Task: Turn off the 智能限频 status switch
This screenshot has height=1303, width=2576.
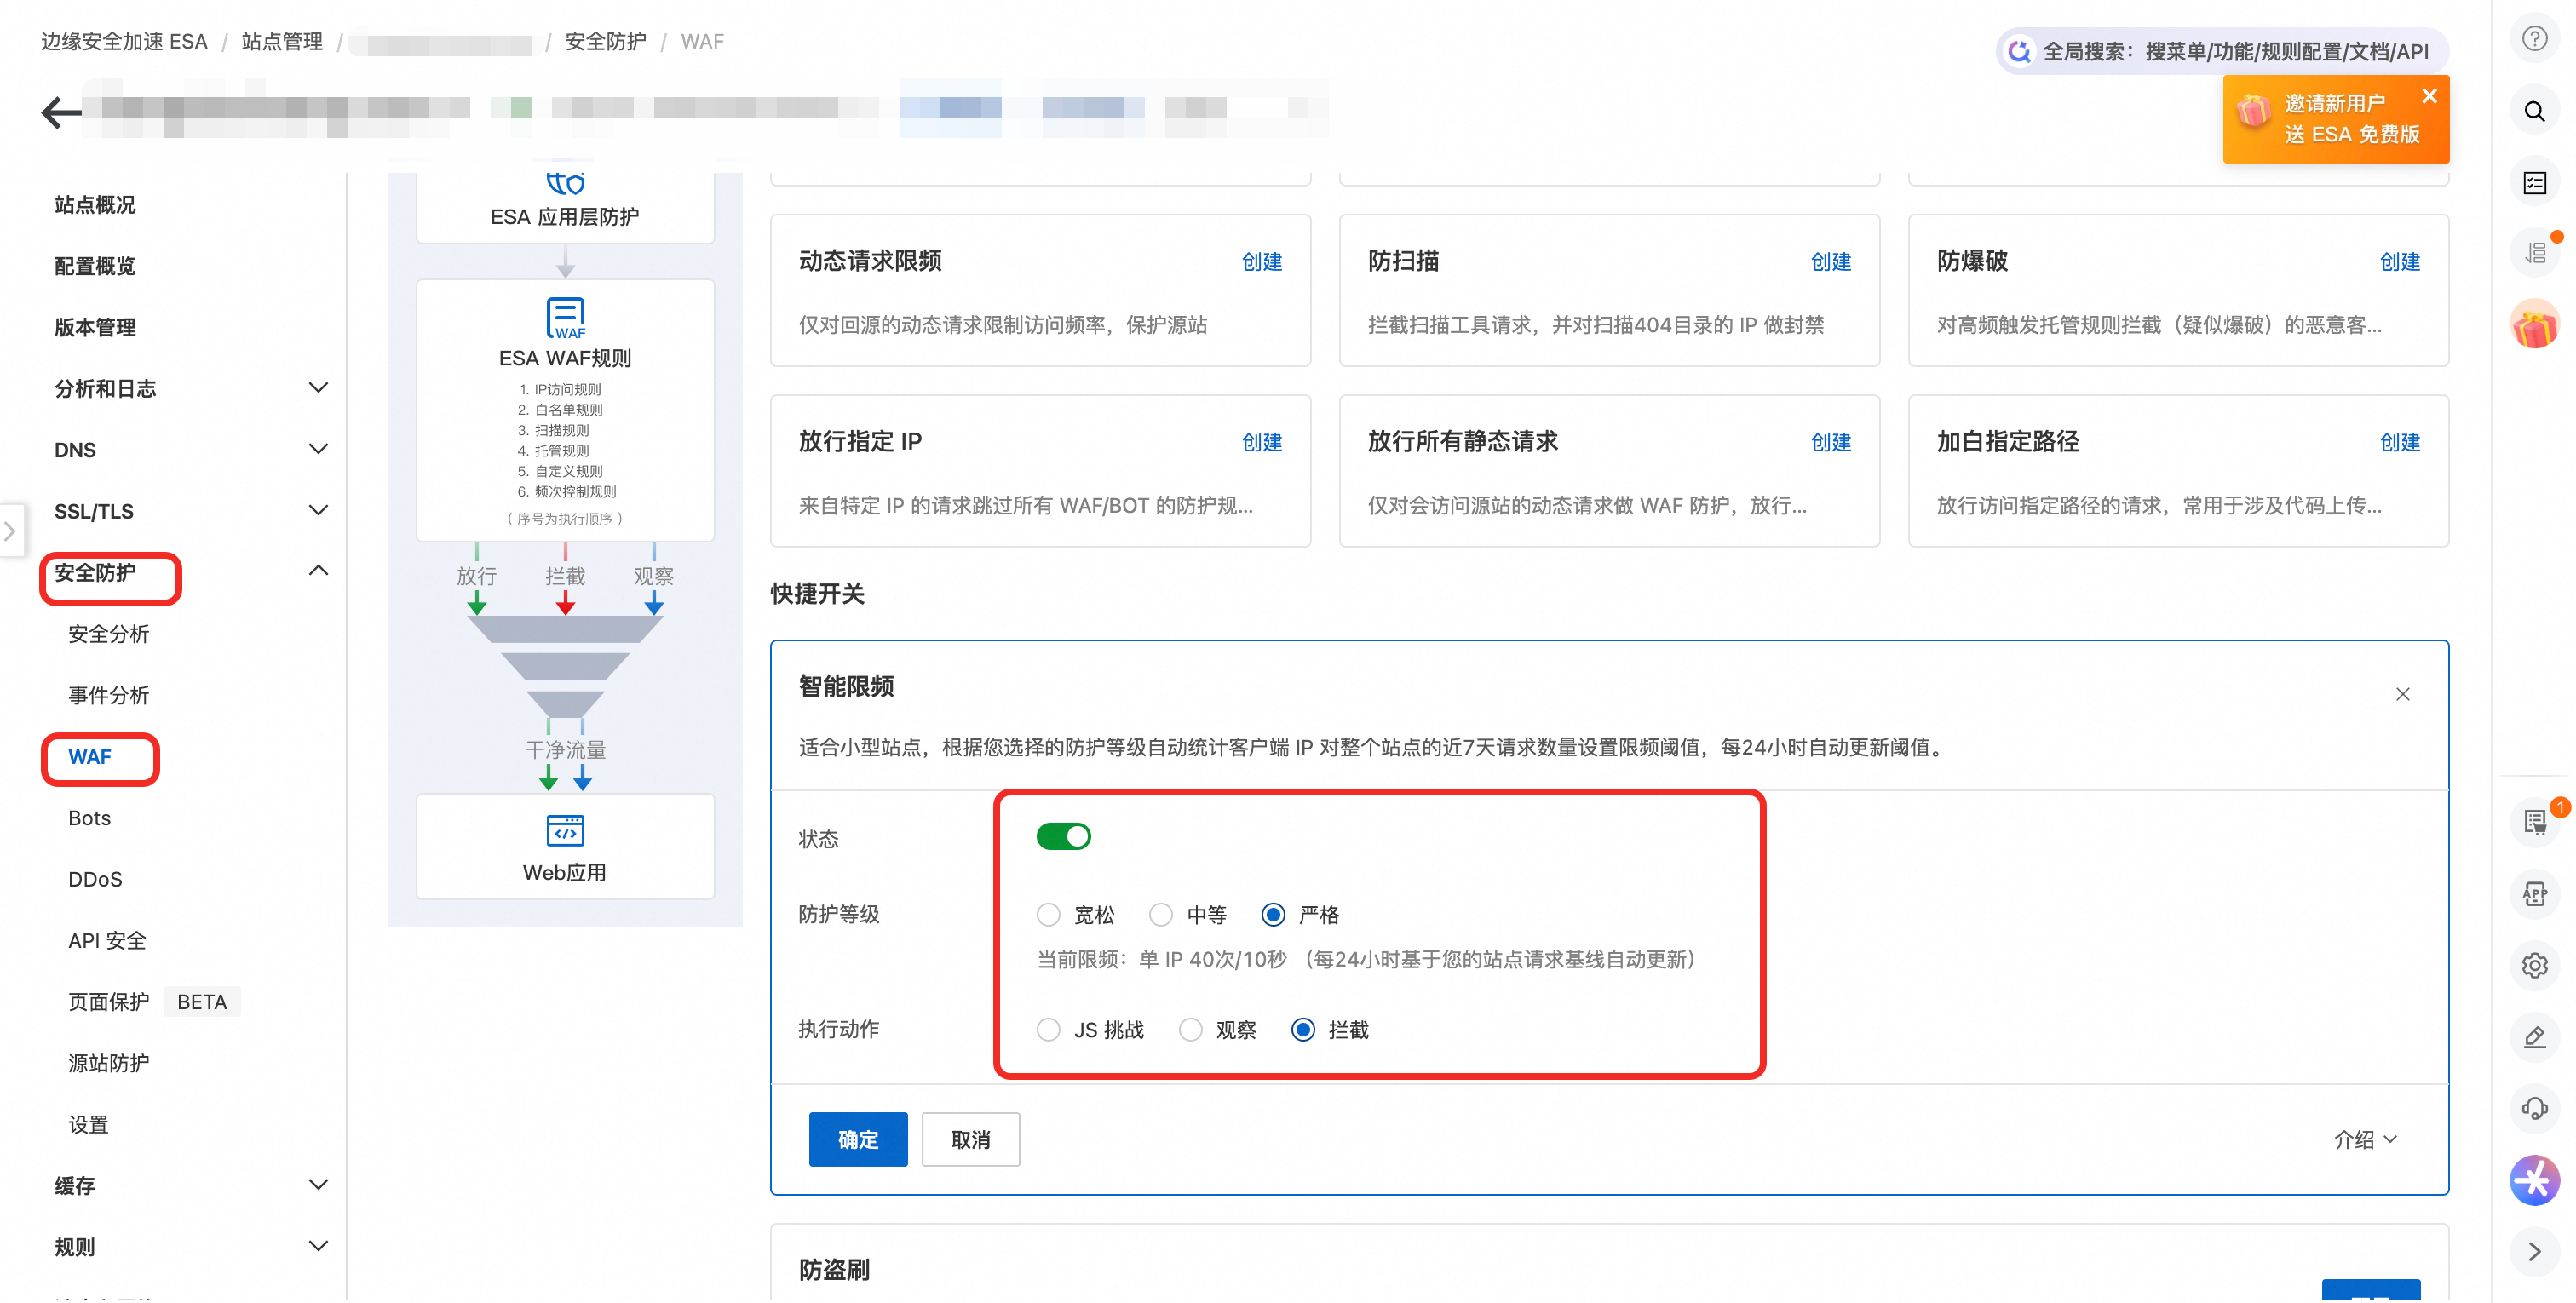Action: pos(1063,836)
